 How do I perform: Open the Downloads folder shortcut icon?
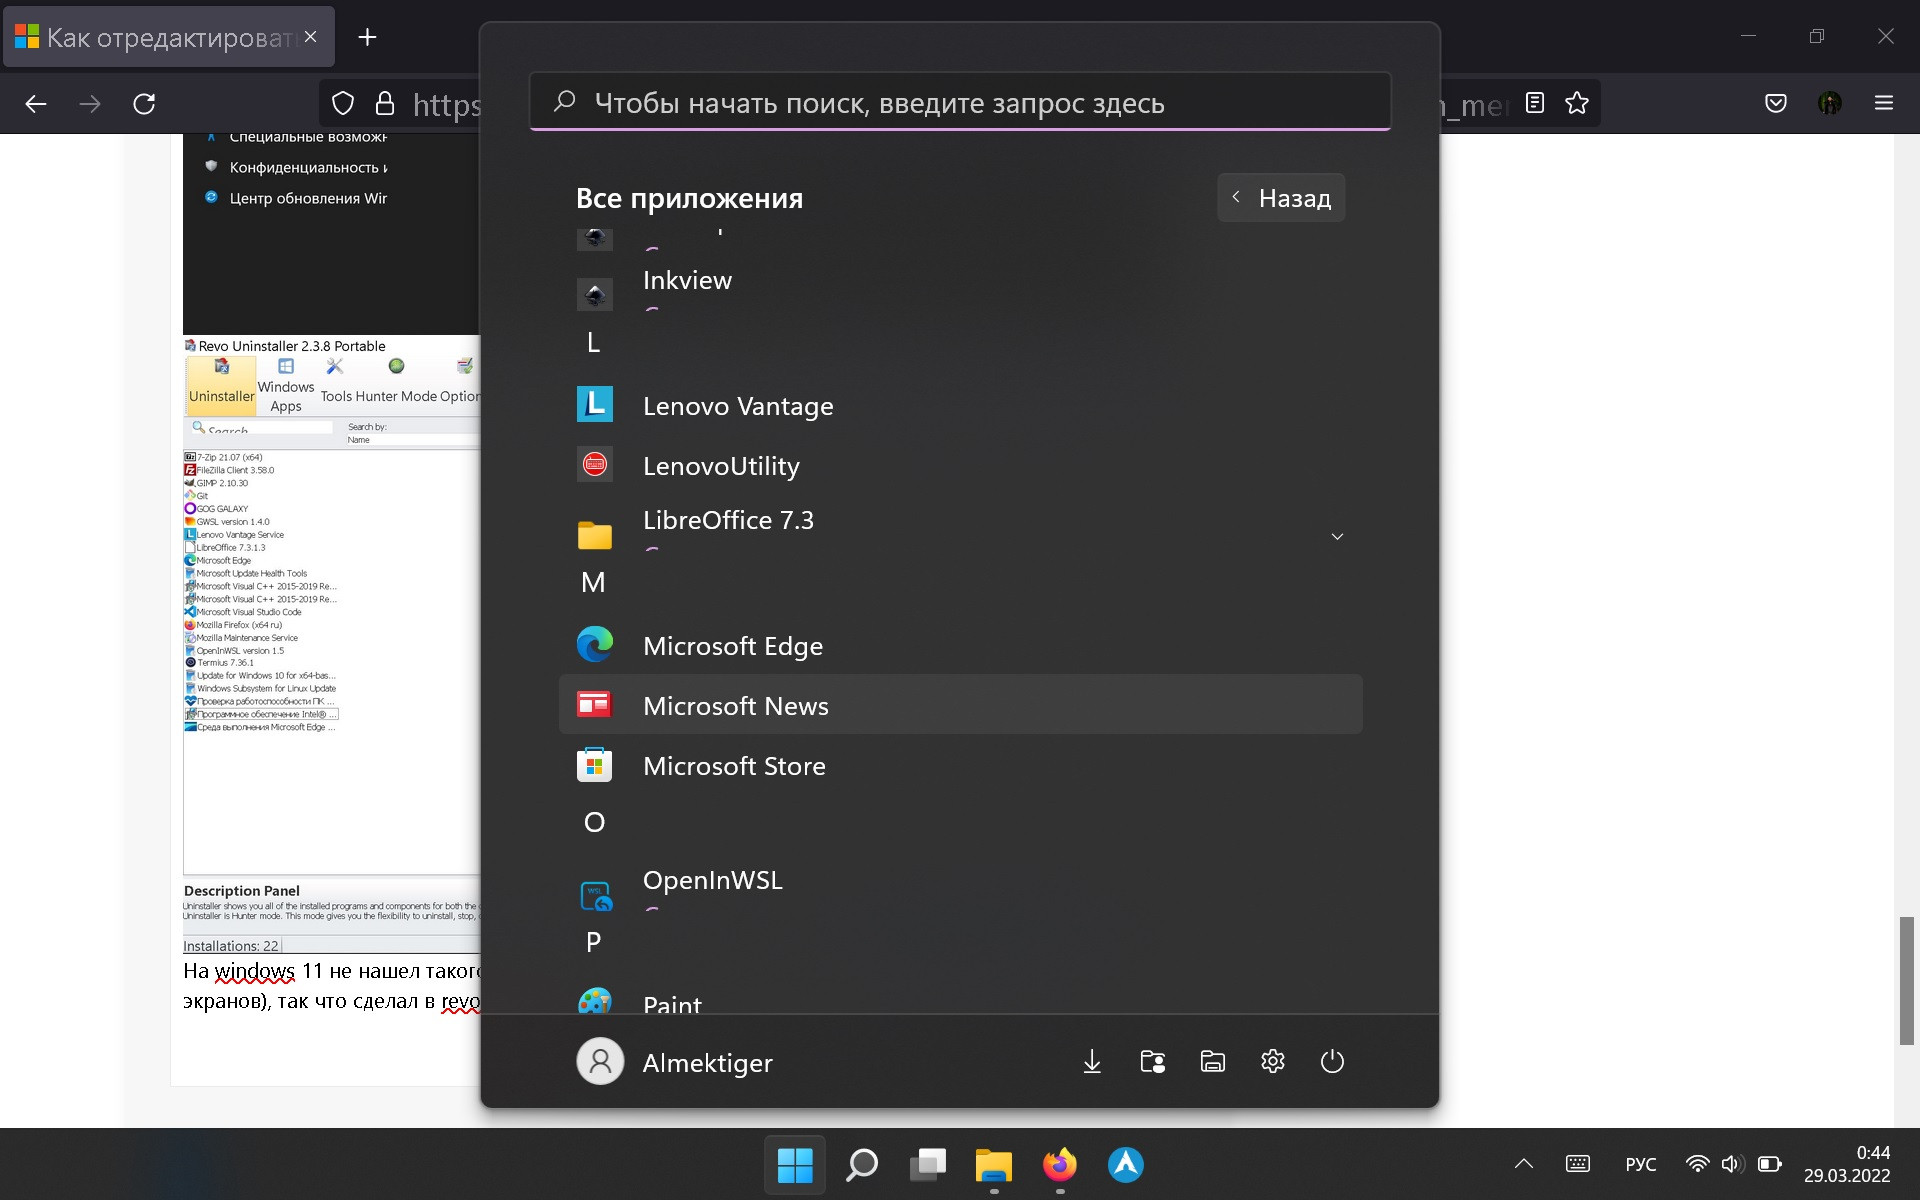click(x=1092, y=1061)
